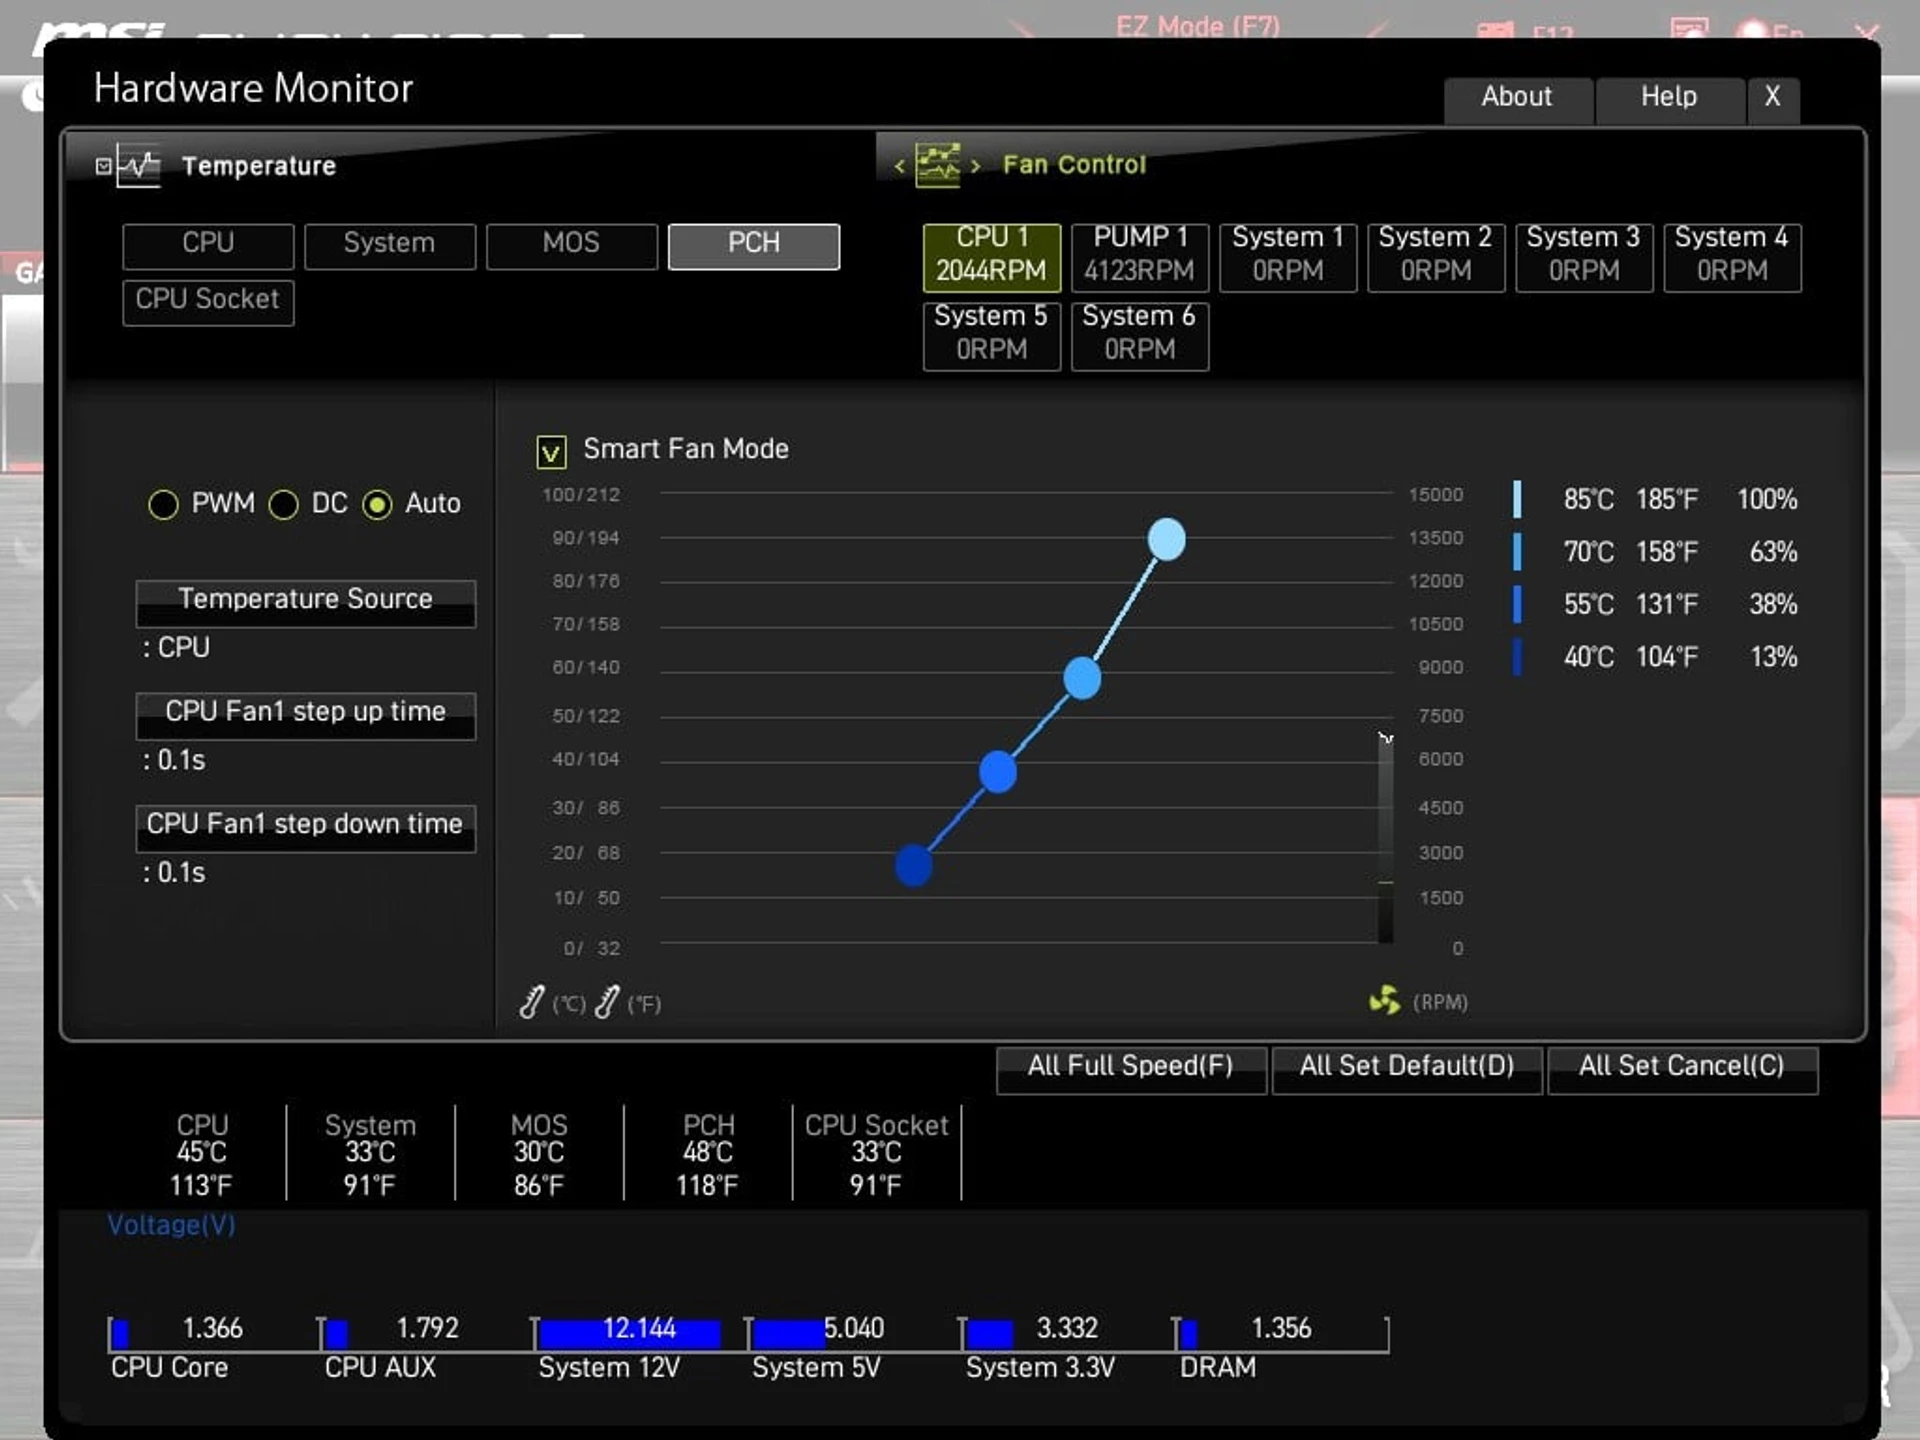Click the Celsius thermometer icon
Image resolution: width=1920 pixels, height=1440 pixels.
click(x=532, y=1001)
